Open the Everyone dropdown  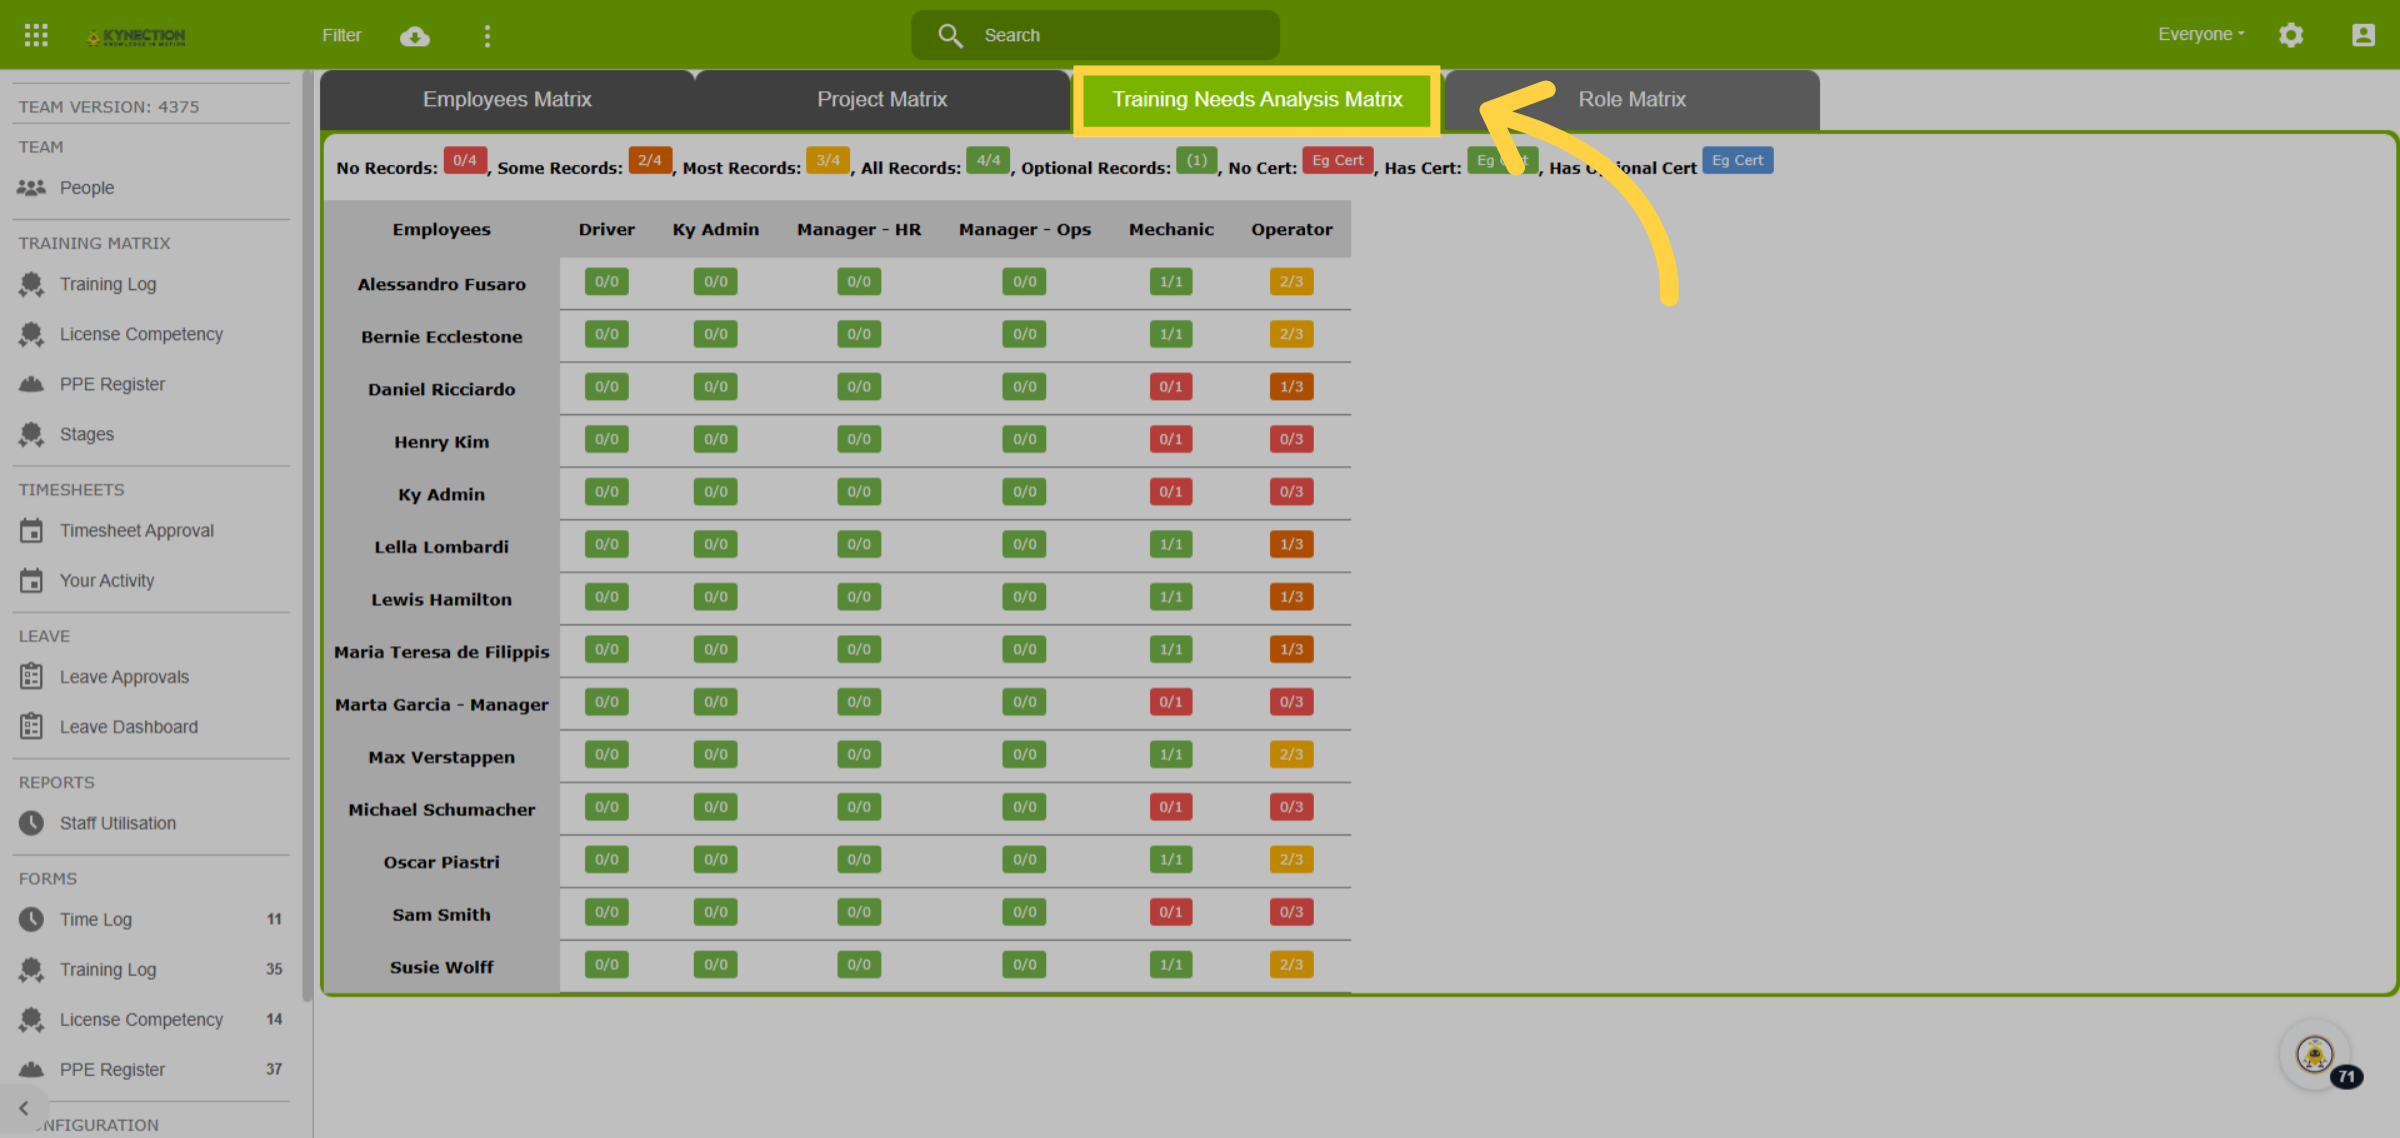click(2201, 35)
